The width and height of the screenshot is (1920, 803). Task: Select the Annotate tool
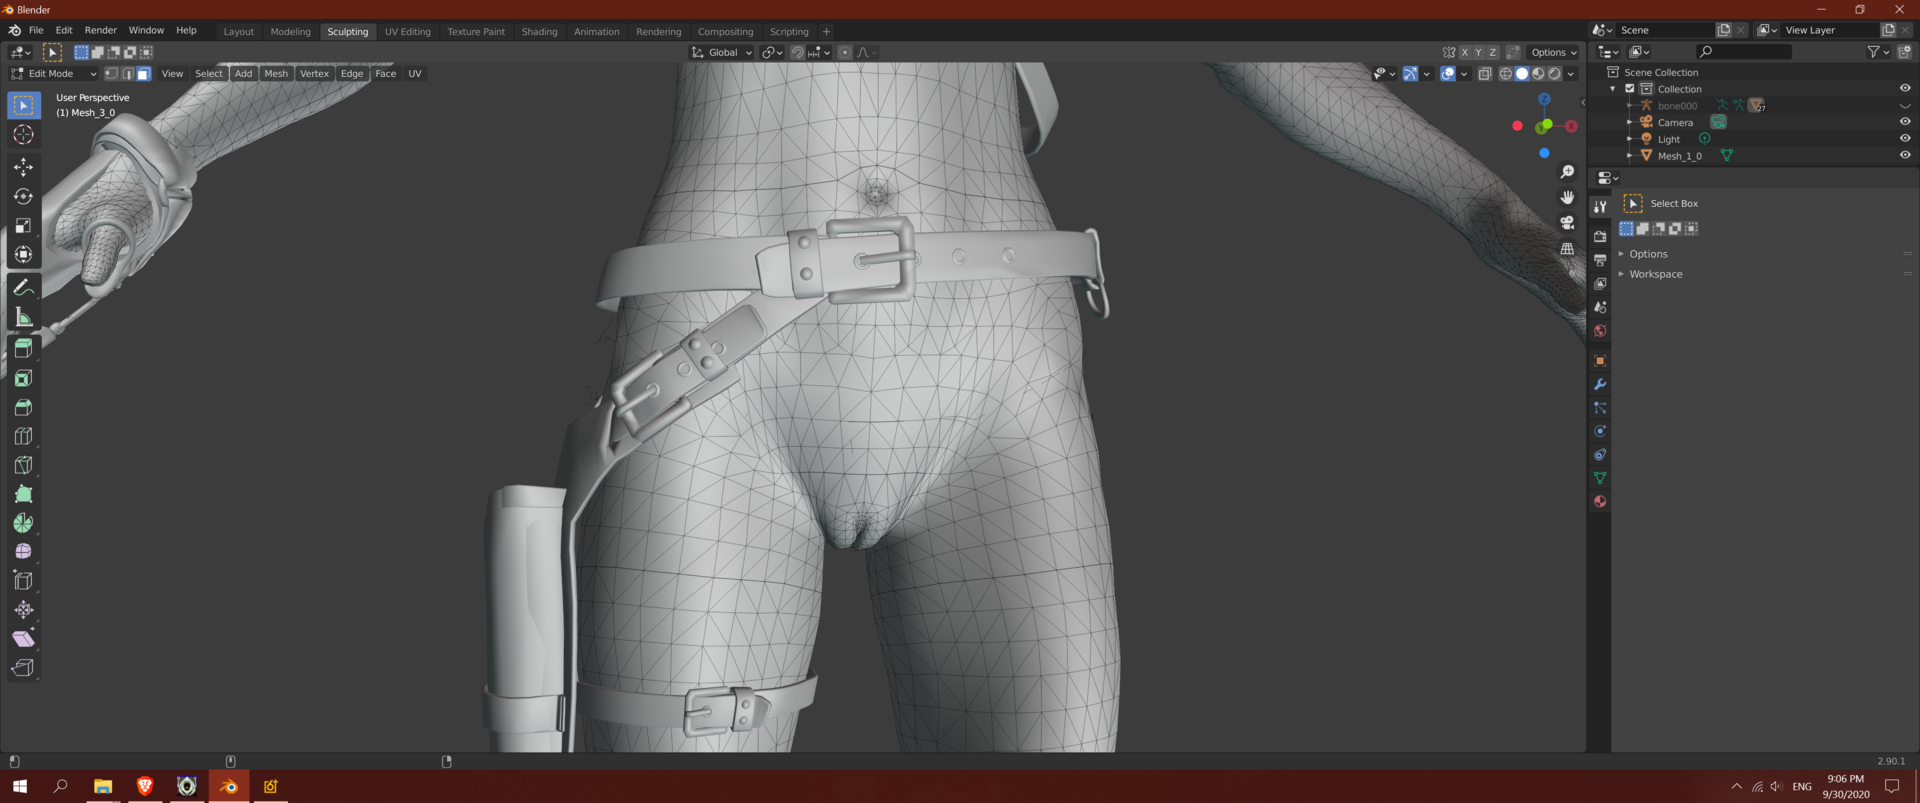pyautogui.click(x=23, y=288)
